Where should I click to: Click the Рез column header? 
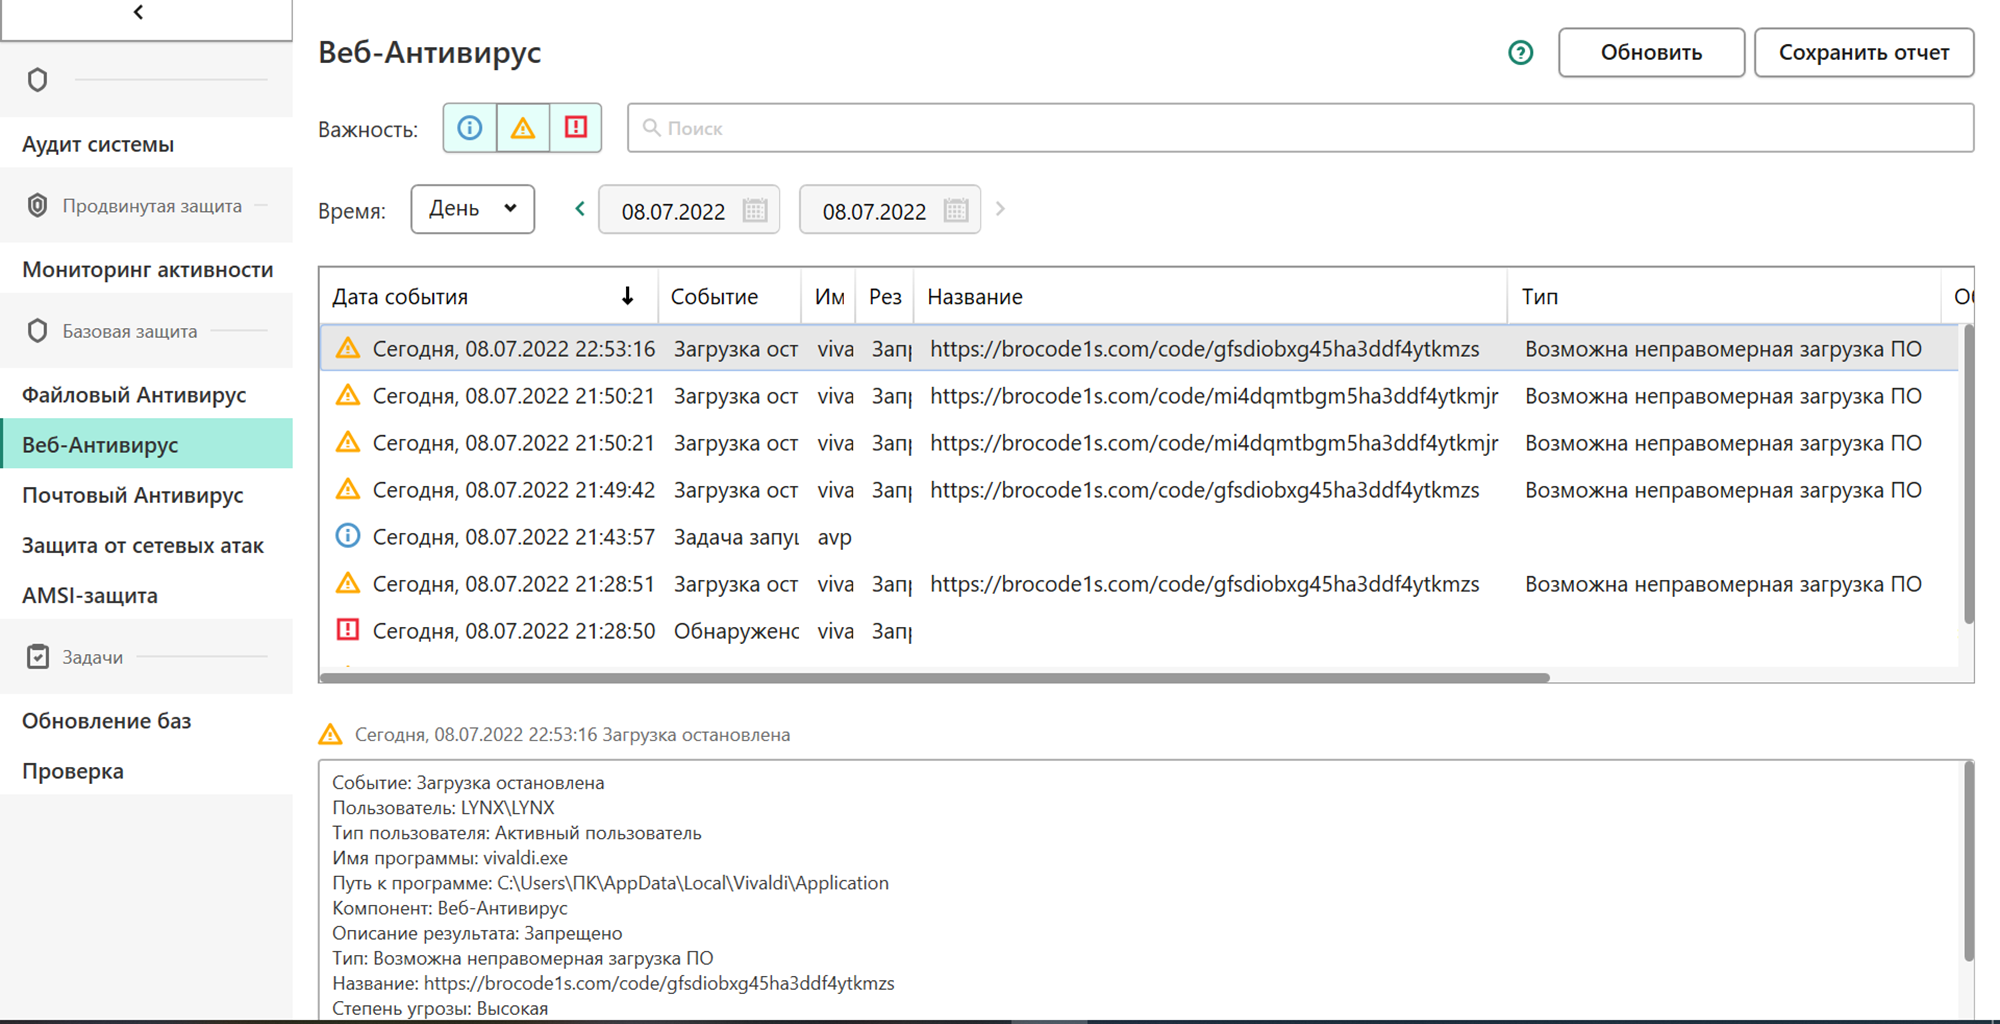[x=885, y=297]
